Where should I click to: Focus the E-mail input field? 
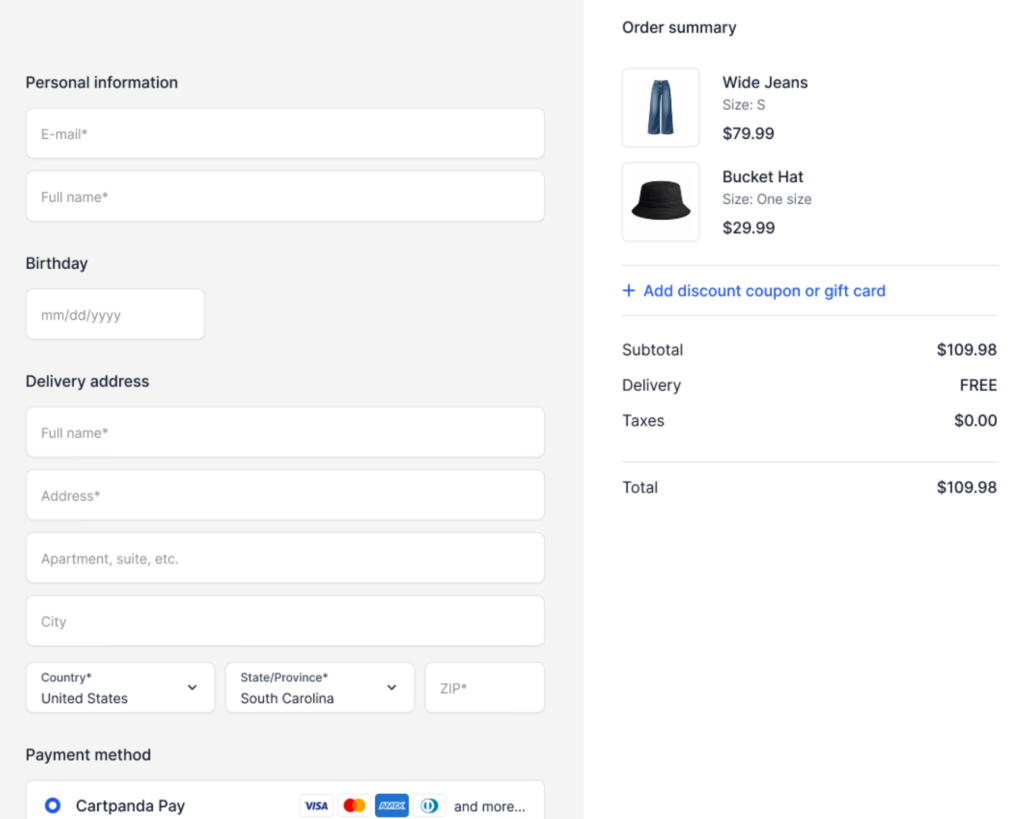285,134
